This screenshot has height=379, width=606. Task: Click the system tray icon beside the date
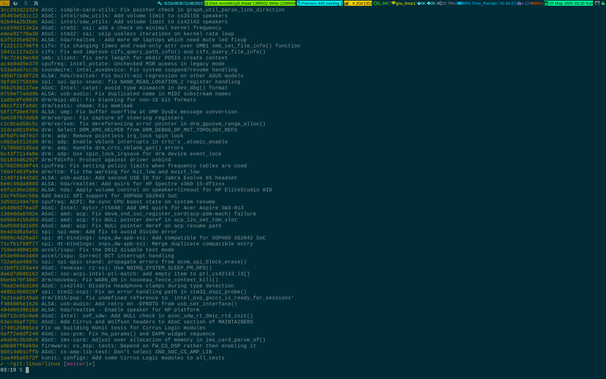pyautogui.click(x=597, y=3)
